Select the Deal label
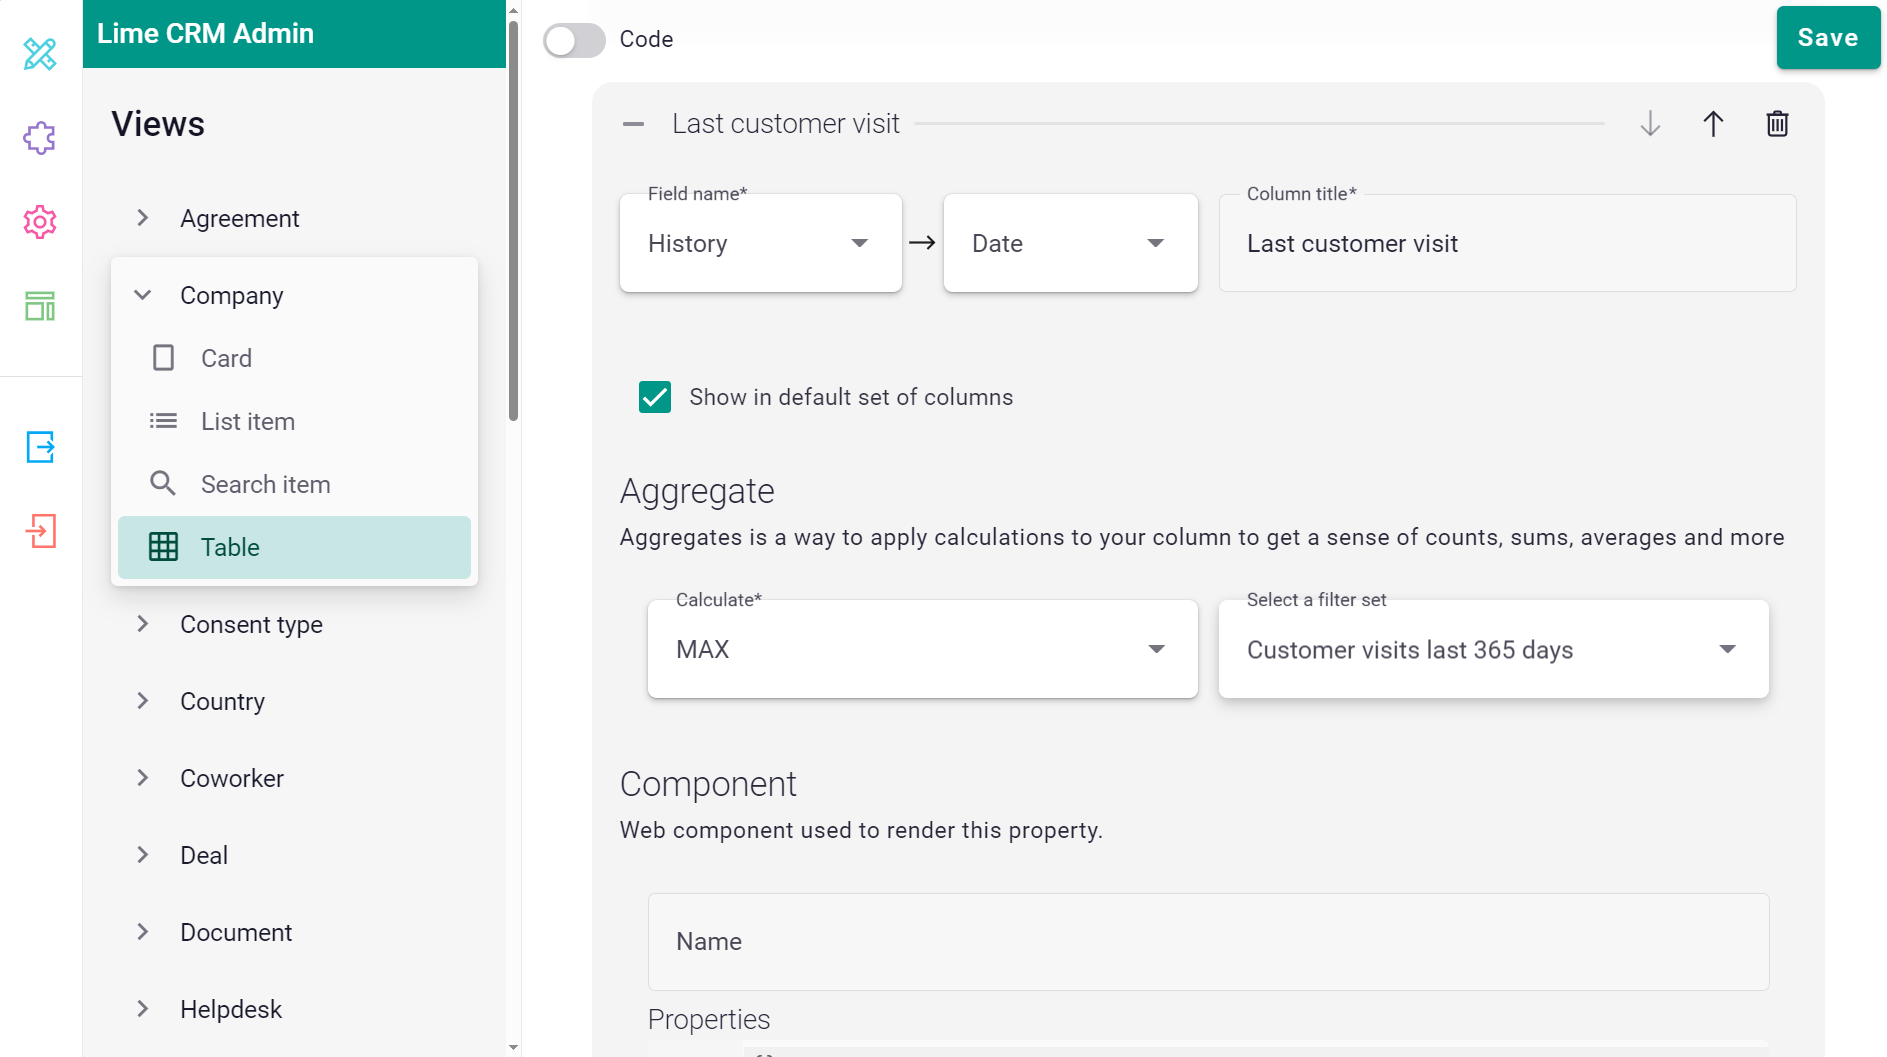This screenshot has width=1887, height=1057. 204,855
